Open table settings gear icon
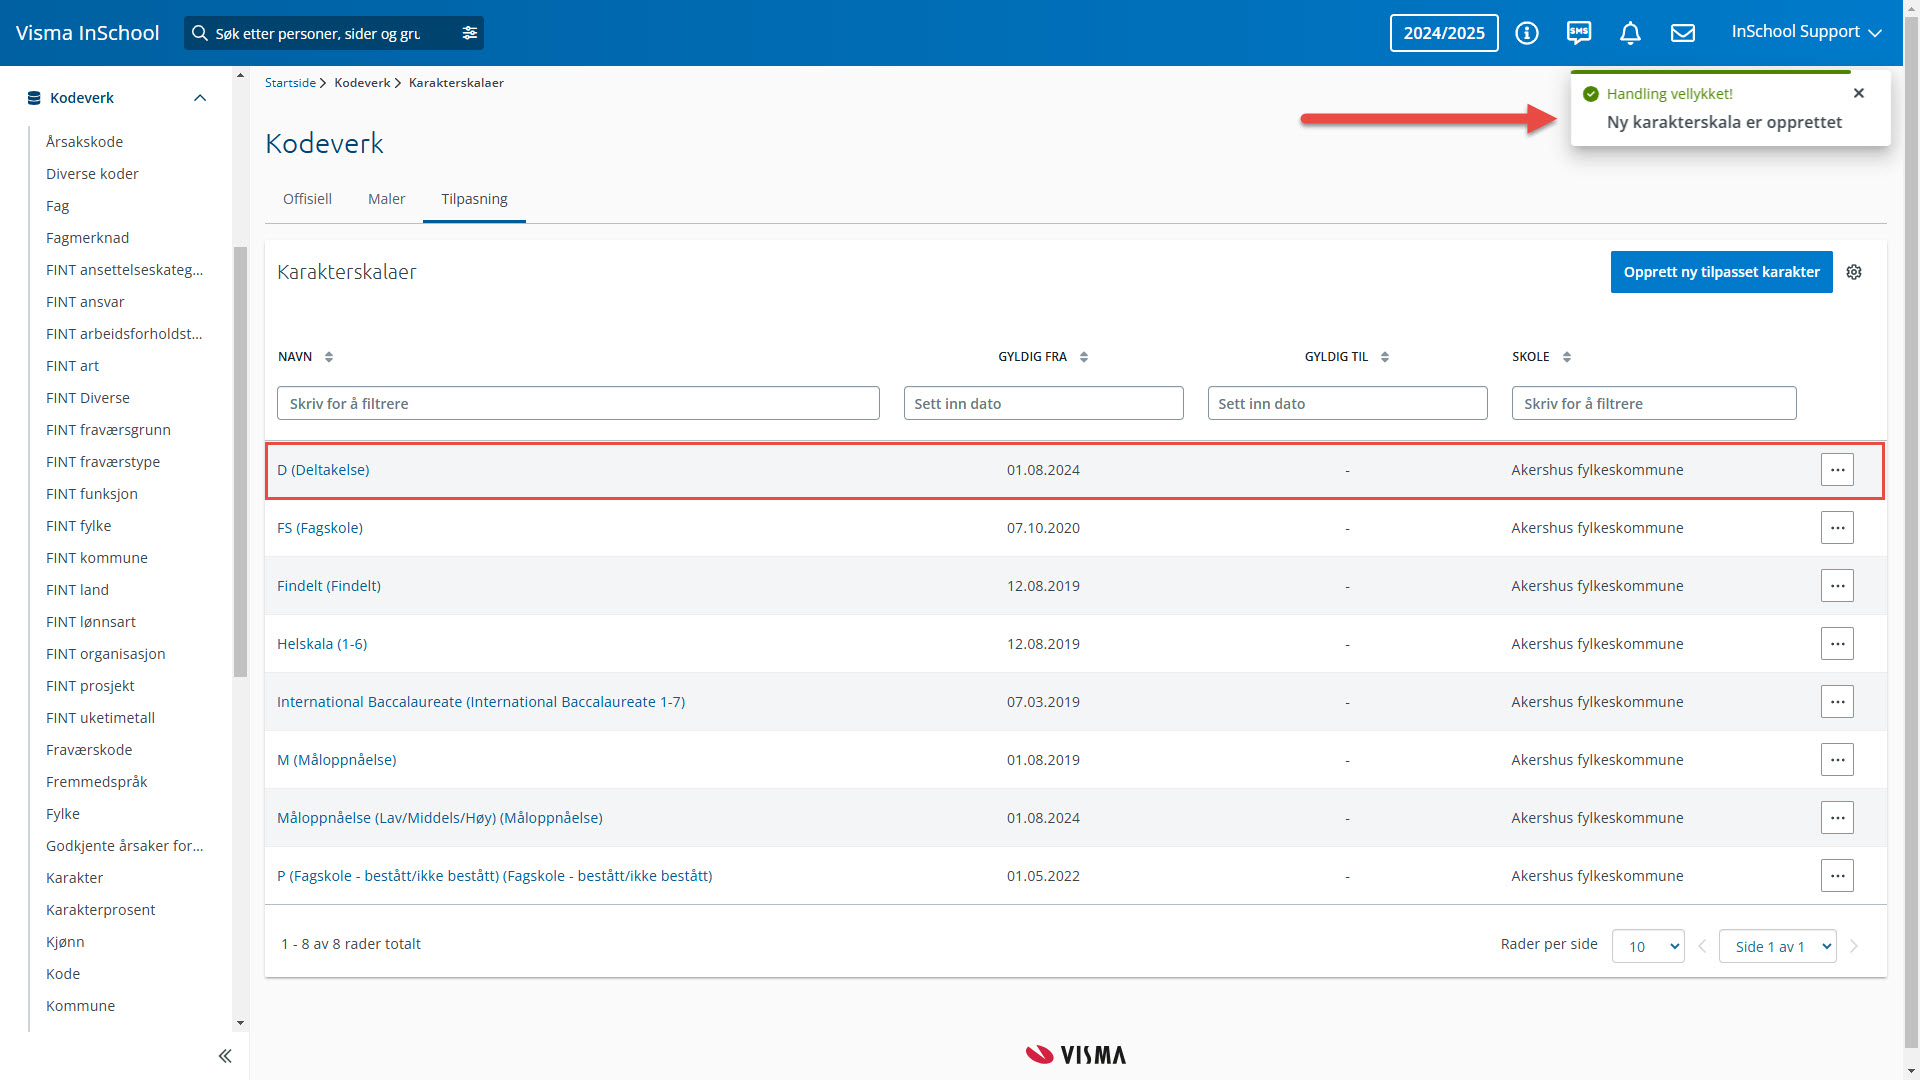The image size is (1920, 1080). (x=1854, y=272)
